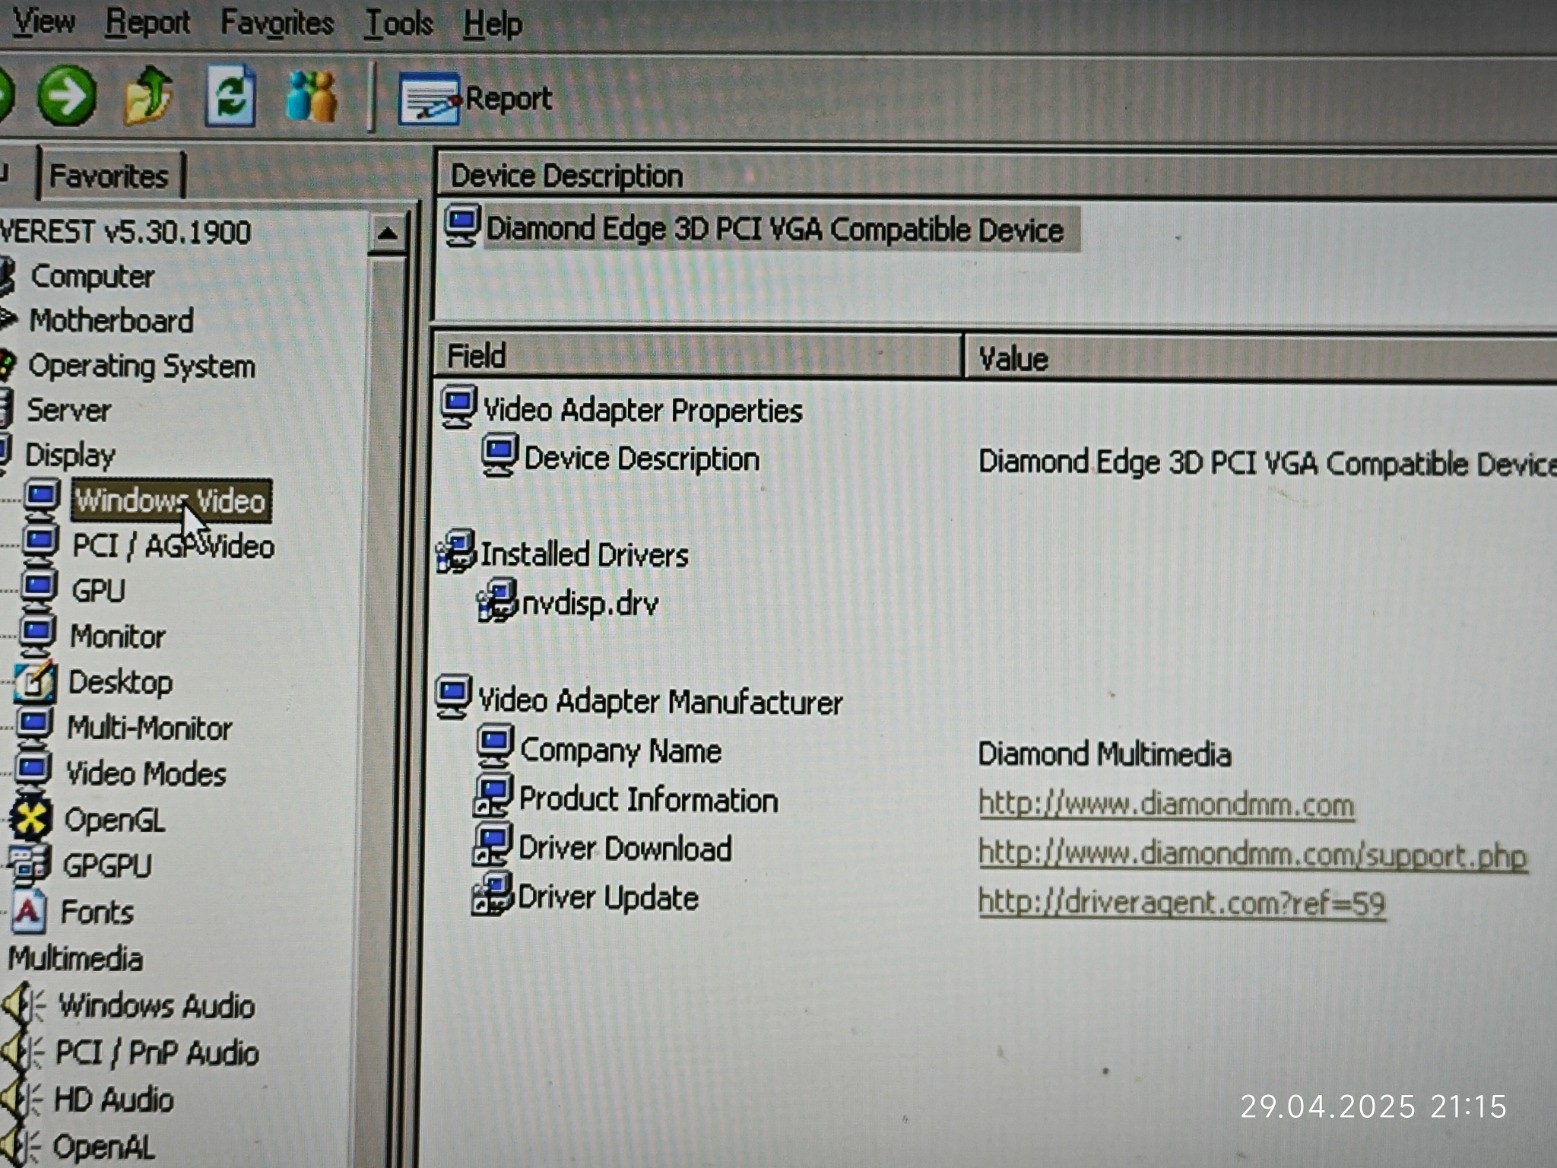Select the Diamond Multimedia value cell
1557x1168 pixels.
coord(1104,754)
